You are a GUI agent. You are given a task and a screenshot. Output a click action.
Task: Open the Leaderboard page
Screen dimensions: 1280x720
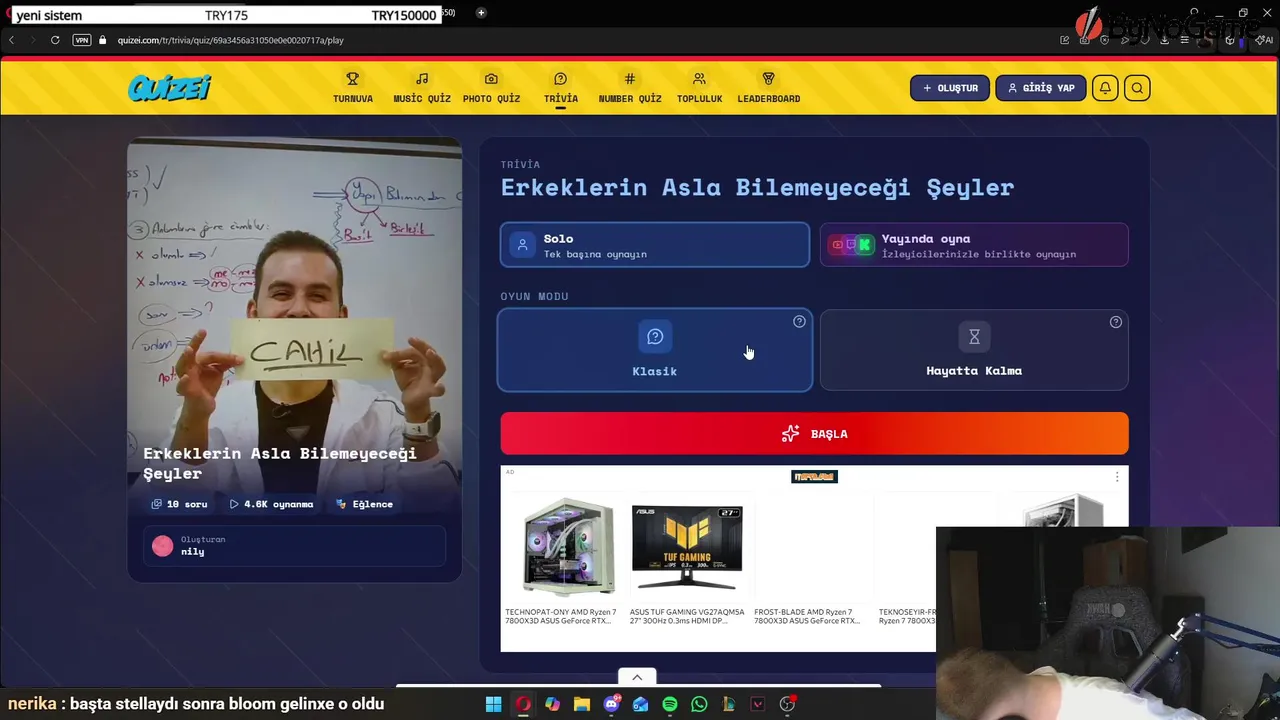[x=769, y=88]
